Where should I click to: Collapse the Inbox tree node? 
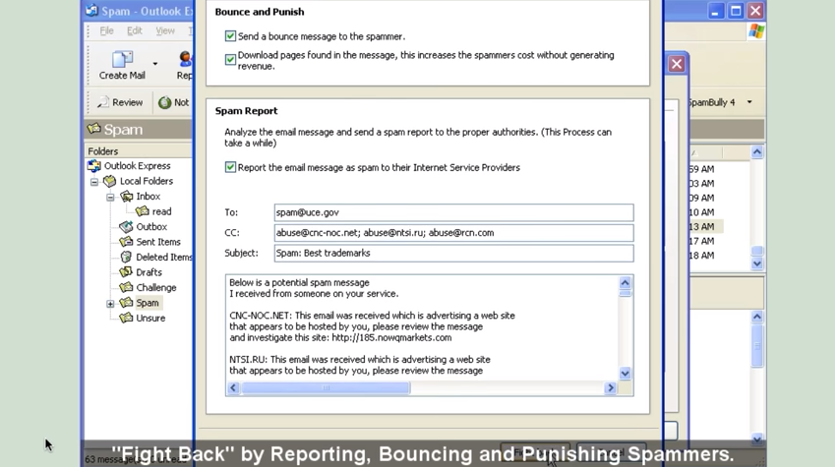click(110, 197)
